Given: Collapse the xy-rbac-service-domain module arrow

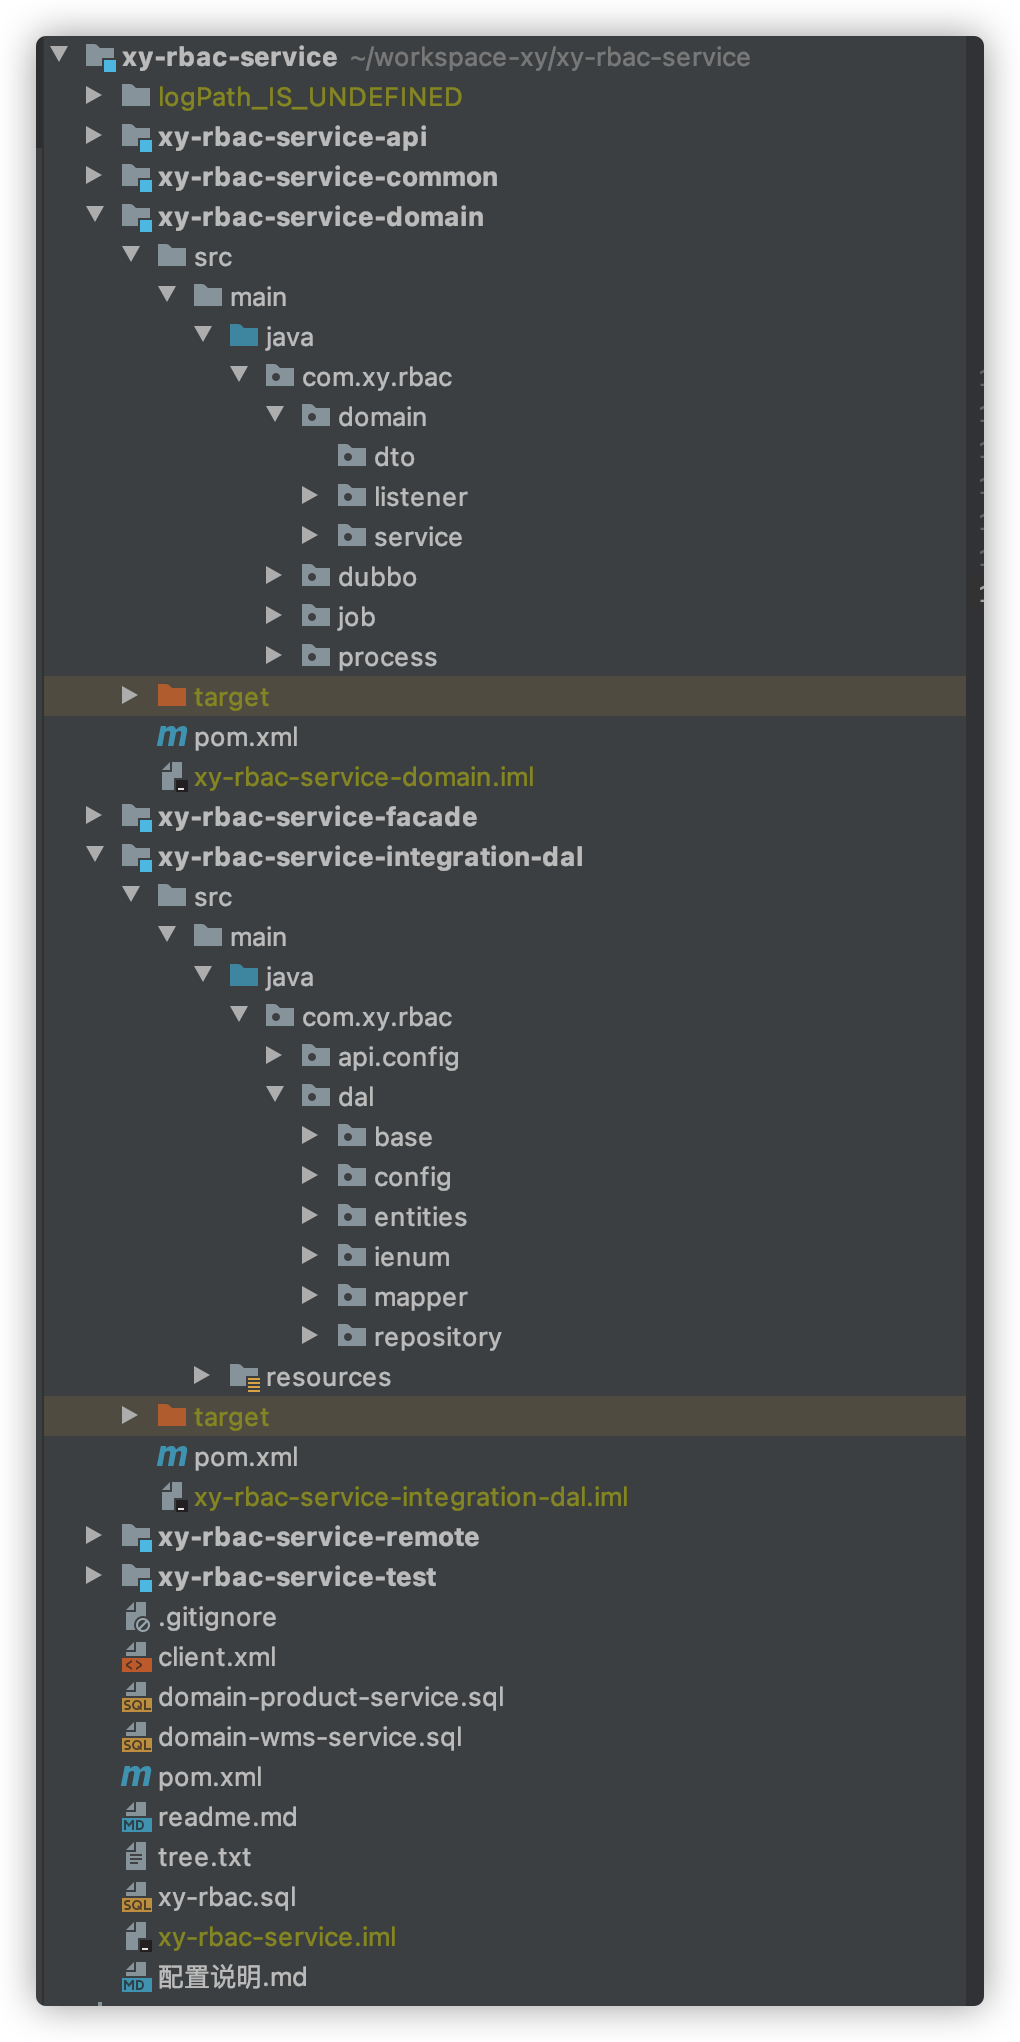Looking at the screenshot, I should point(95,214).
